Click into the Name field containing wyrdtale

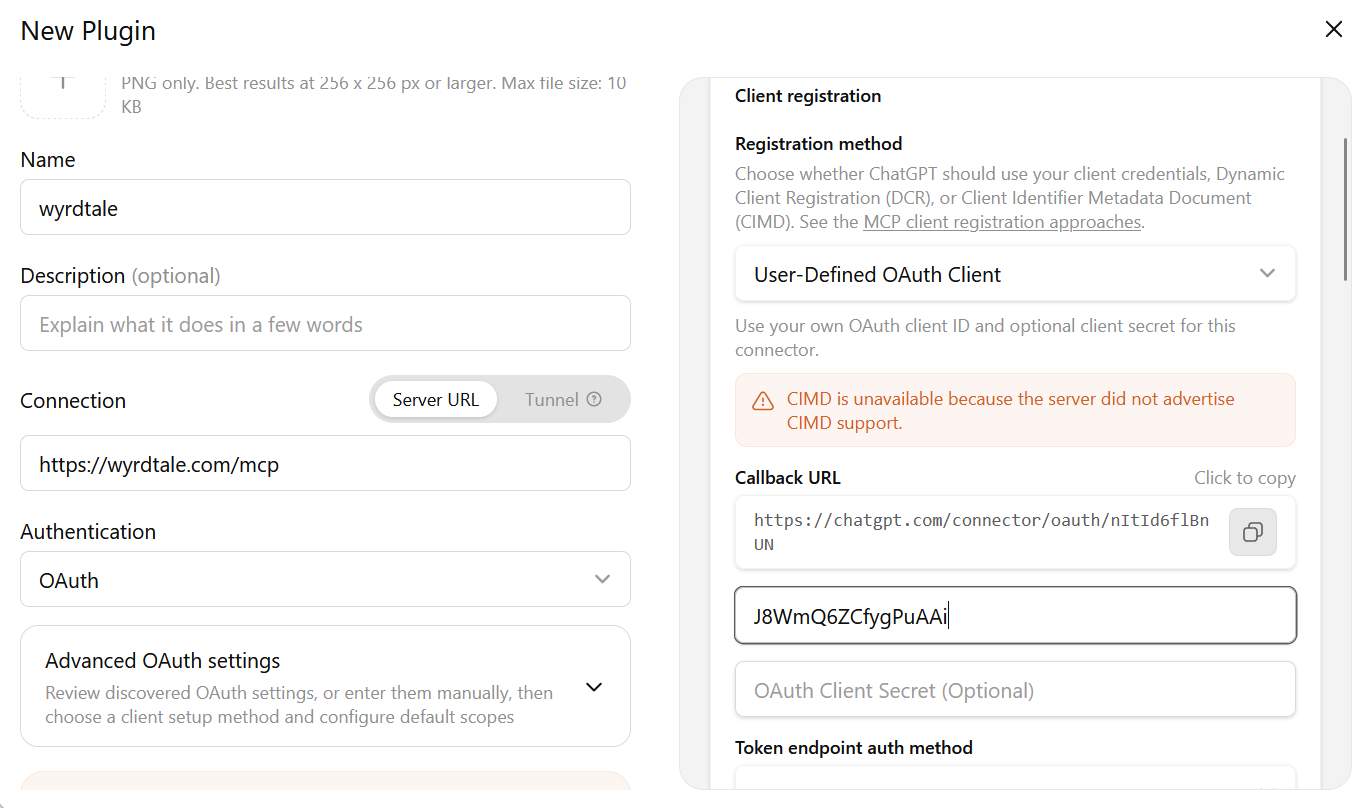coord(325,207)
